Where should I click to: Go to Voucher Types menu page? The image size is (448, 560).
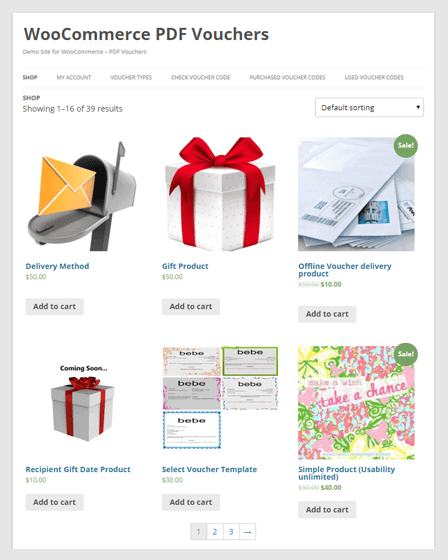coord(131,78)
